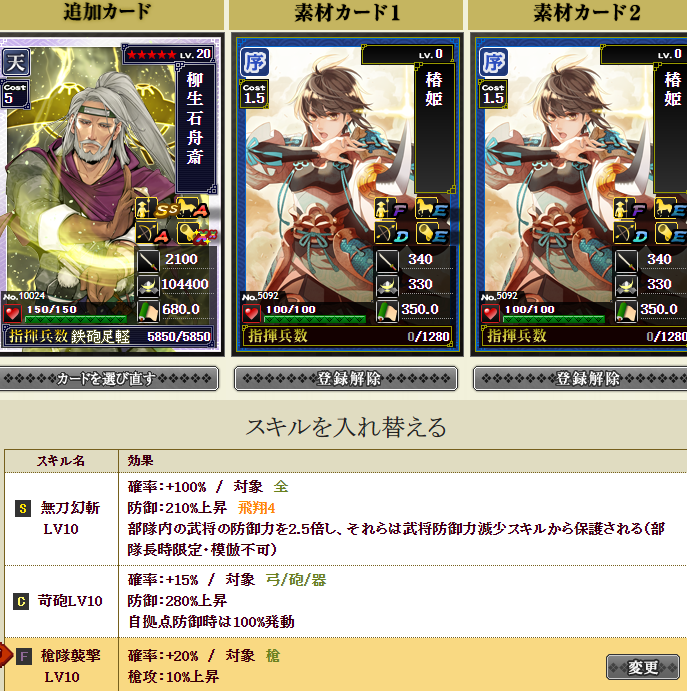
Task: Click the spear aptitude SS icon on 柳生石舟斎
Action: 156,208
